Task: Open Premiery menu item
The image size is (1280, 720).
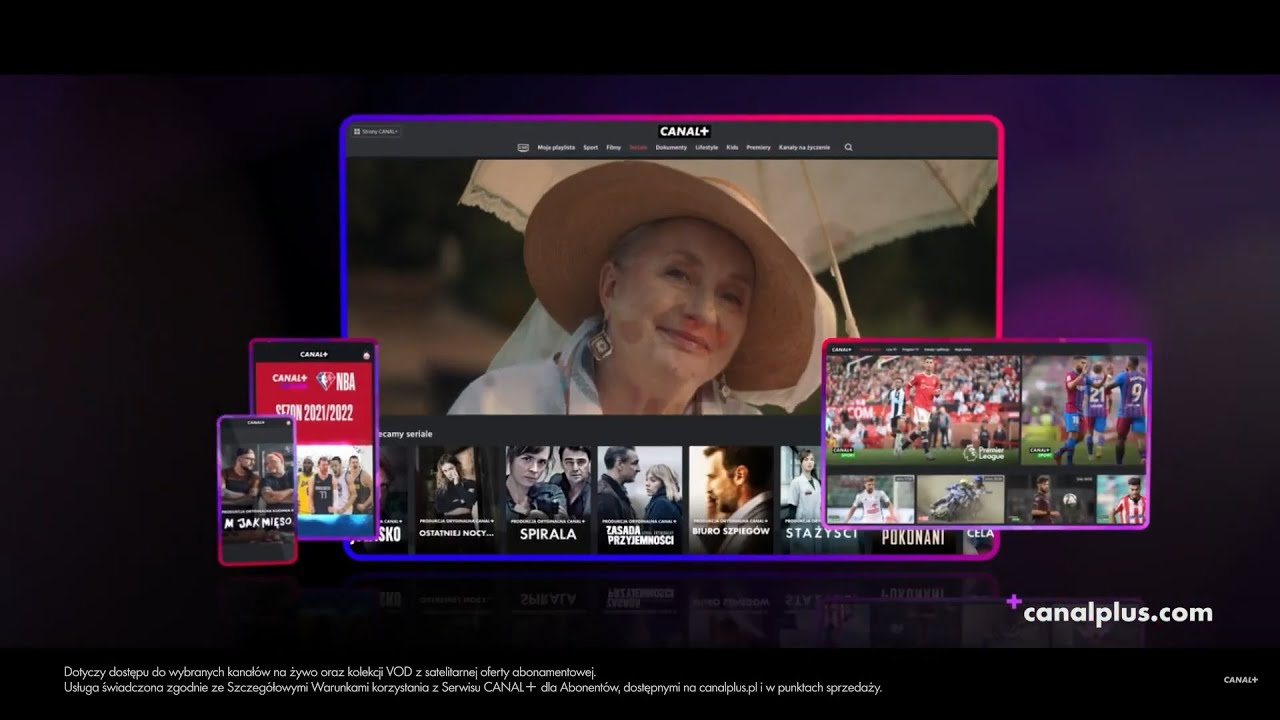Action: 758,147
